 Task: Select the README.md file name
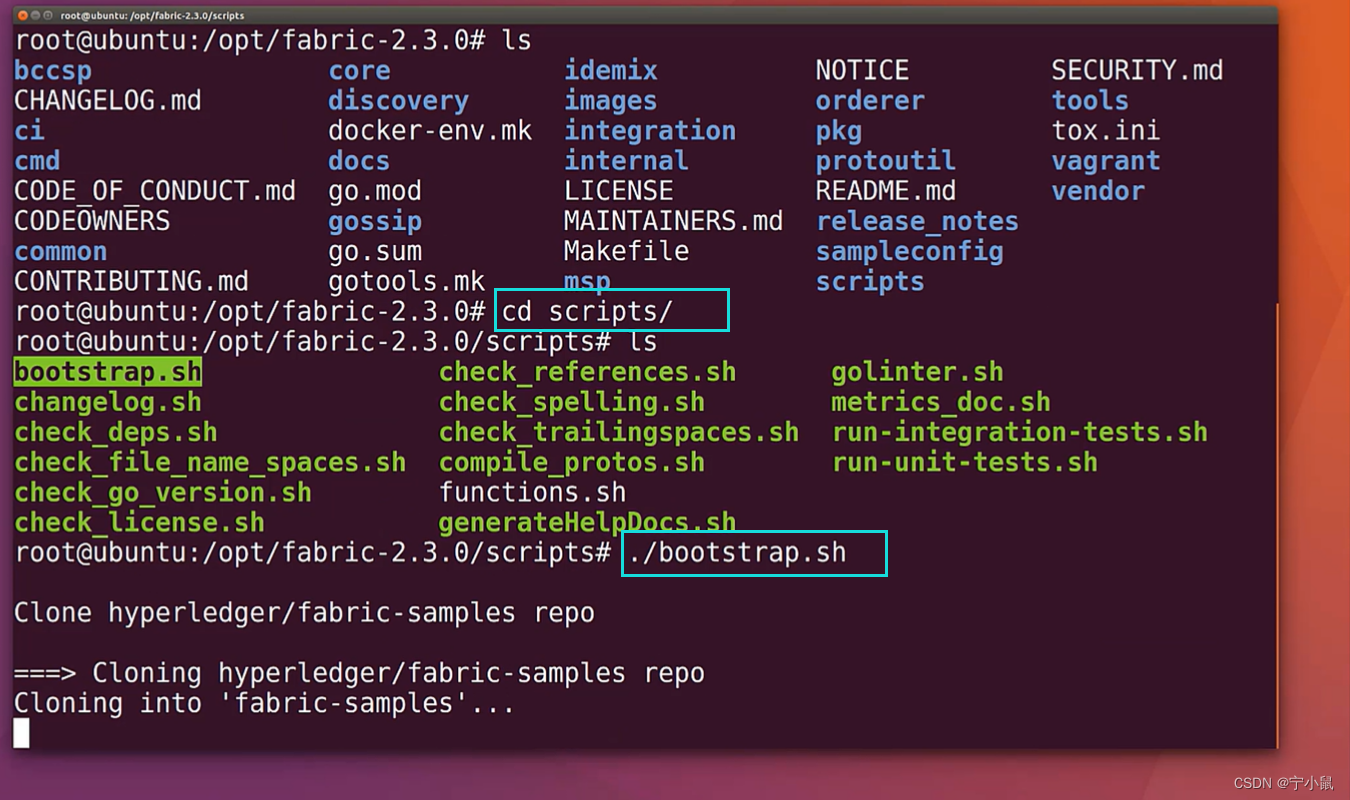[886, 191]
